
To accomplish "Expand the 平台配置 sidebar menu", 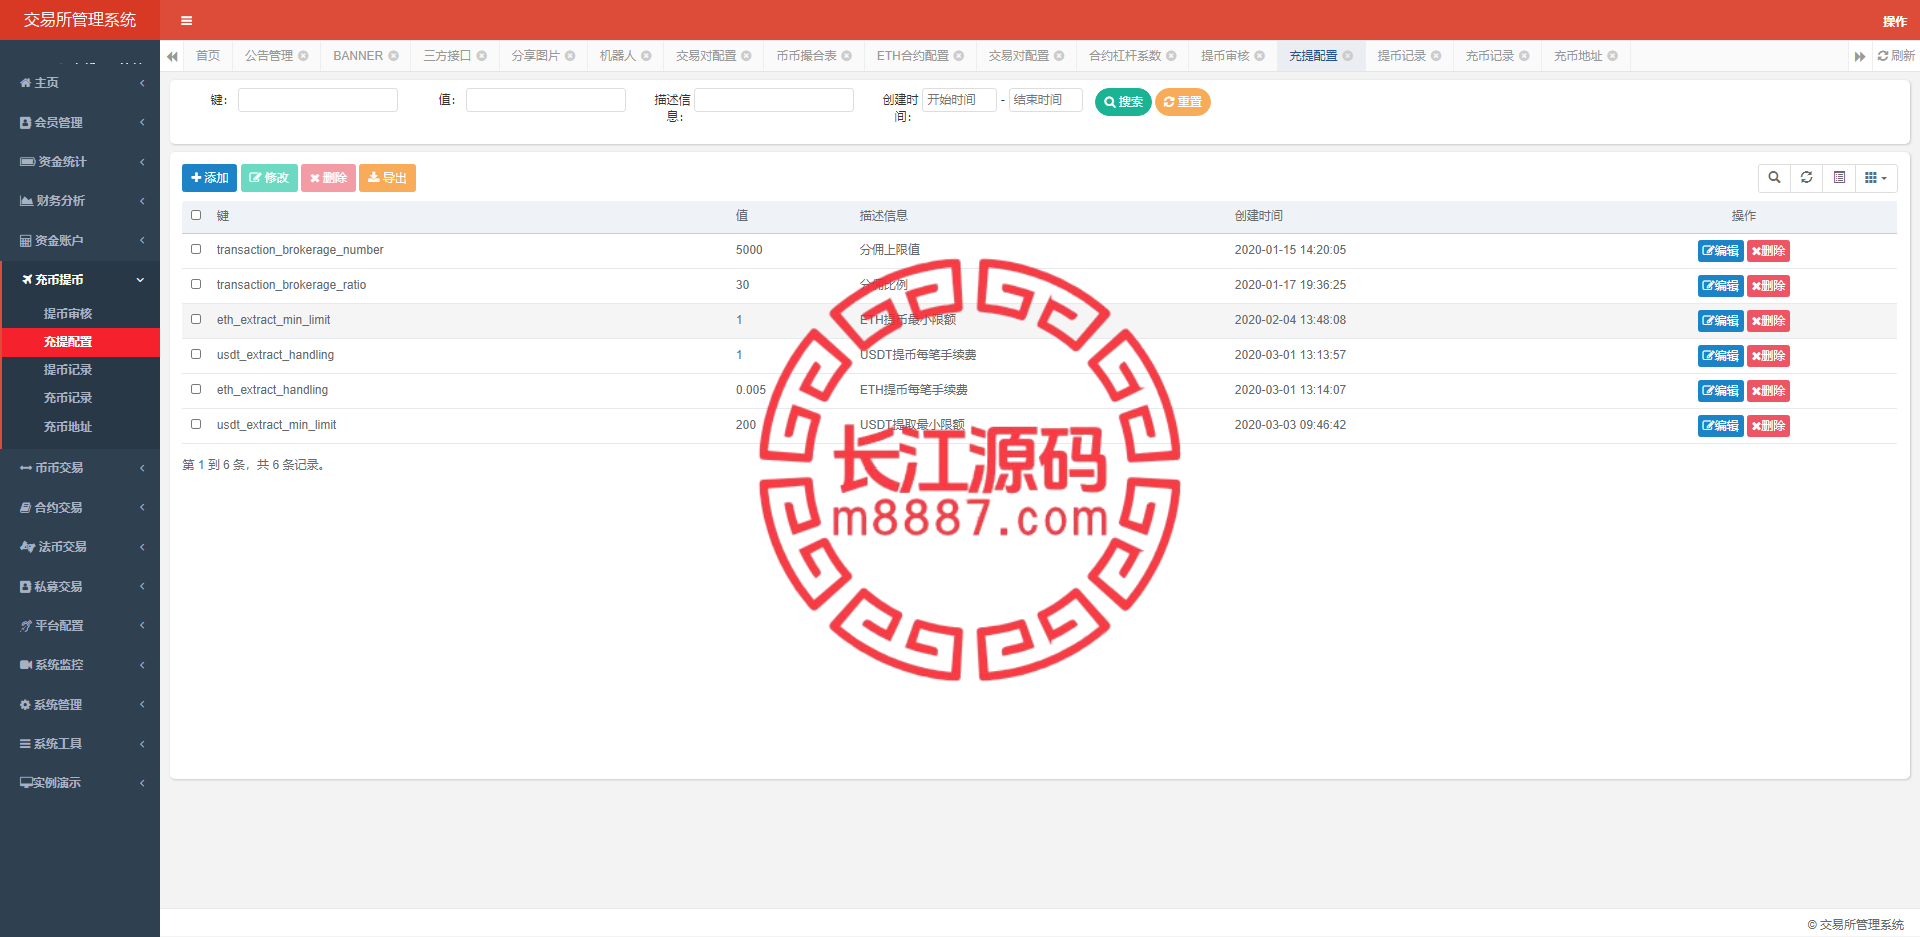I will coord(80,626).
